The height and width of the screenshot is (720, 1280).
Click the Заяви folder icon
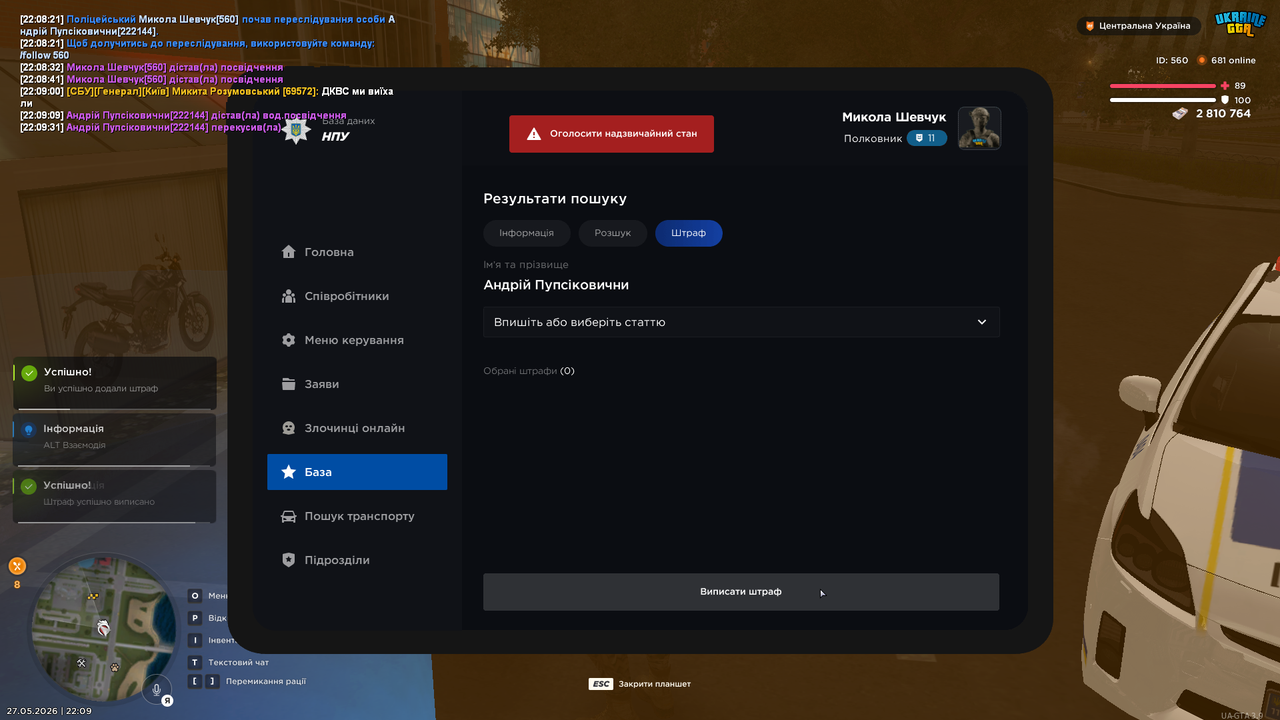[289, 384]
